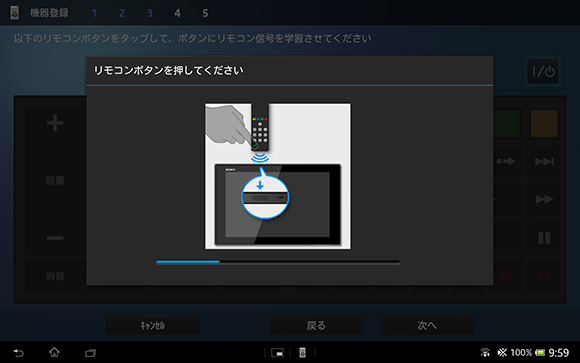The width and height of the screenshot is (580, 363).
Task: Tap the pause button
Action: click(544, 238)
